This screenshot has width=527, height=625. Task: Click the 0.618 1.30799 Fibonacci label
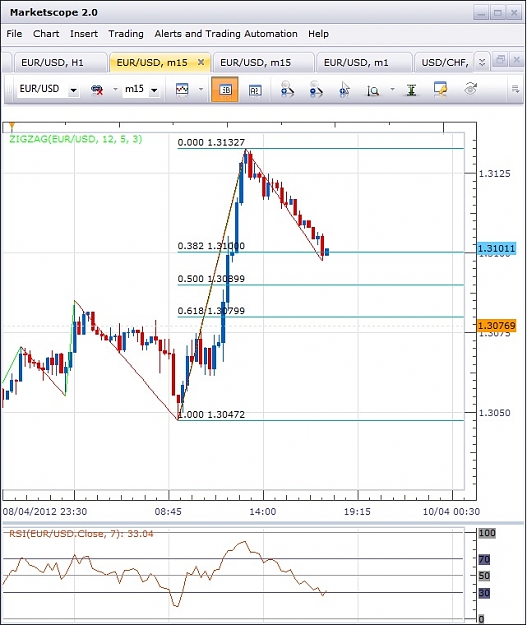coord(211,311)
